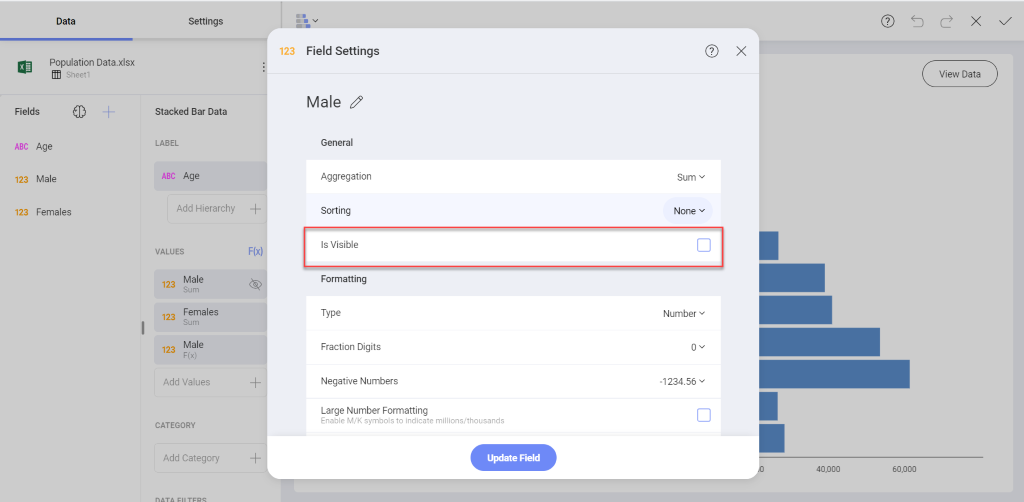Viewport: 1024px width, 502px height.
Task: Click the ABC icon next to Age field
Action: coord(22,147)
